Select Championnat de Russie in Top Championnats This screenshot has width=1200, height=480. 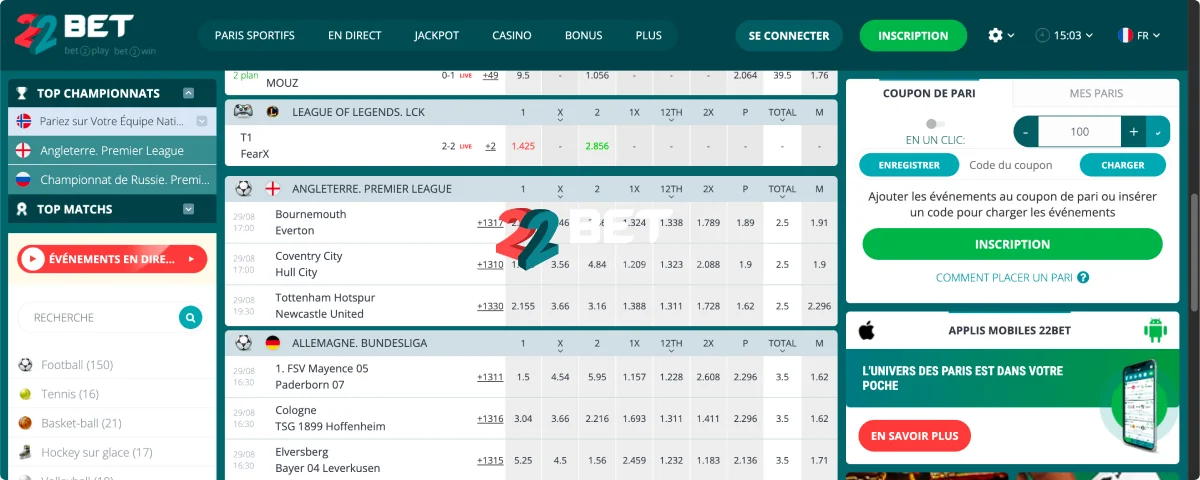pyautogui.click(x=112, y=180)
